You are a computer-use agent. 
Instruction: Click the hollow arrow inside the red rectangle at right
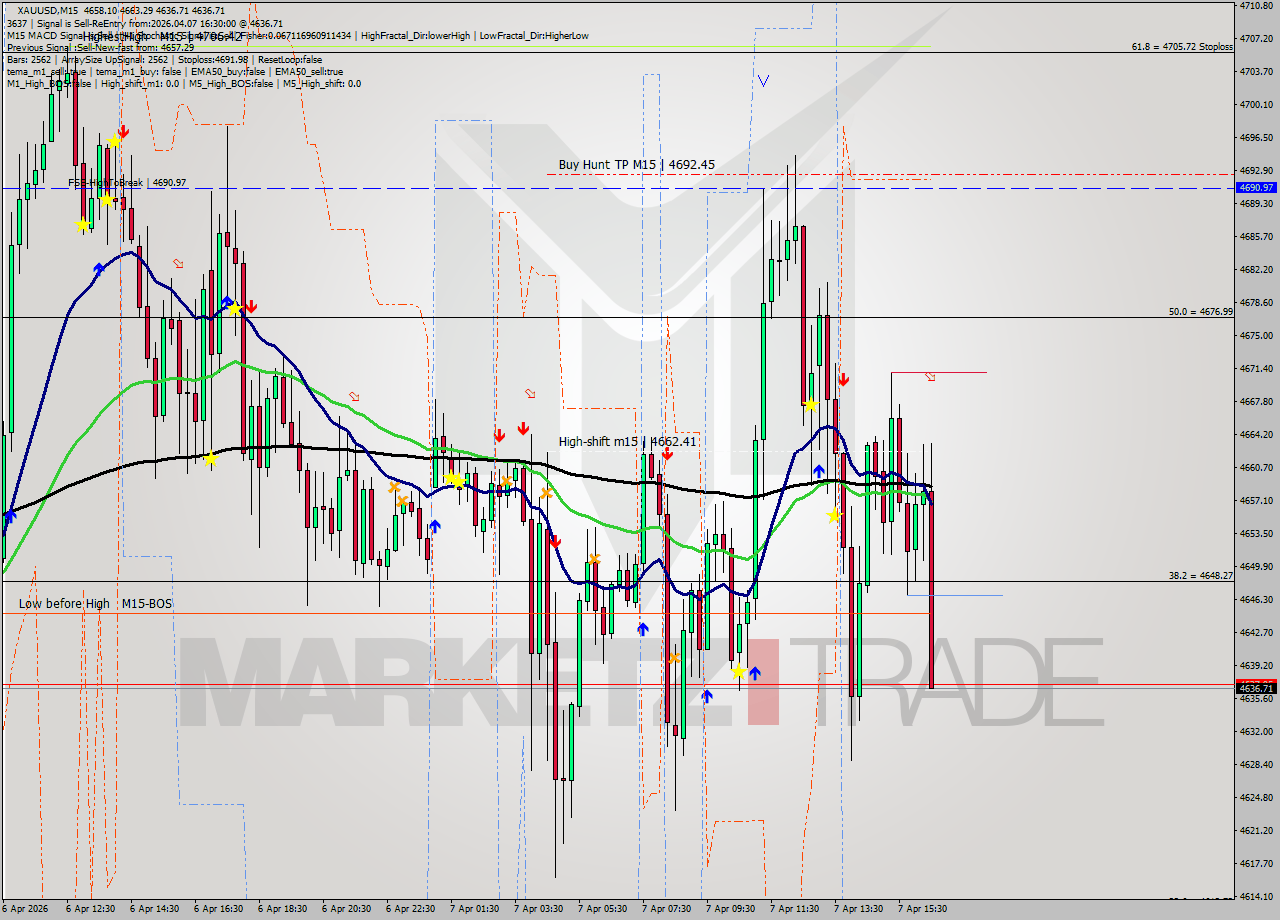click(930, 377)
